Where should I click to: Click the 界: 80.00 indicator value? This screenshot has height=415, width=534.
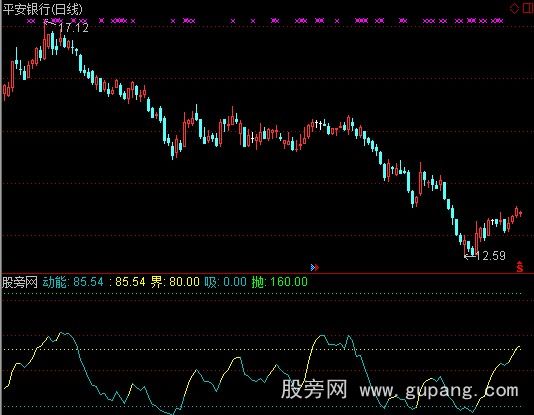(x=175, y=282)
